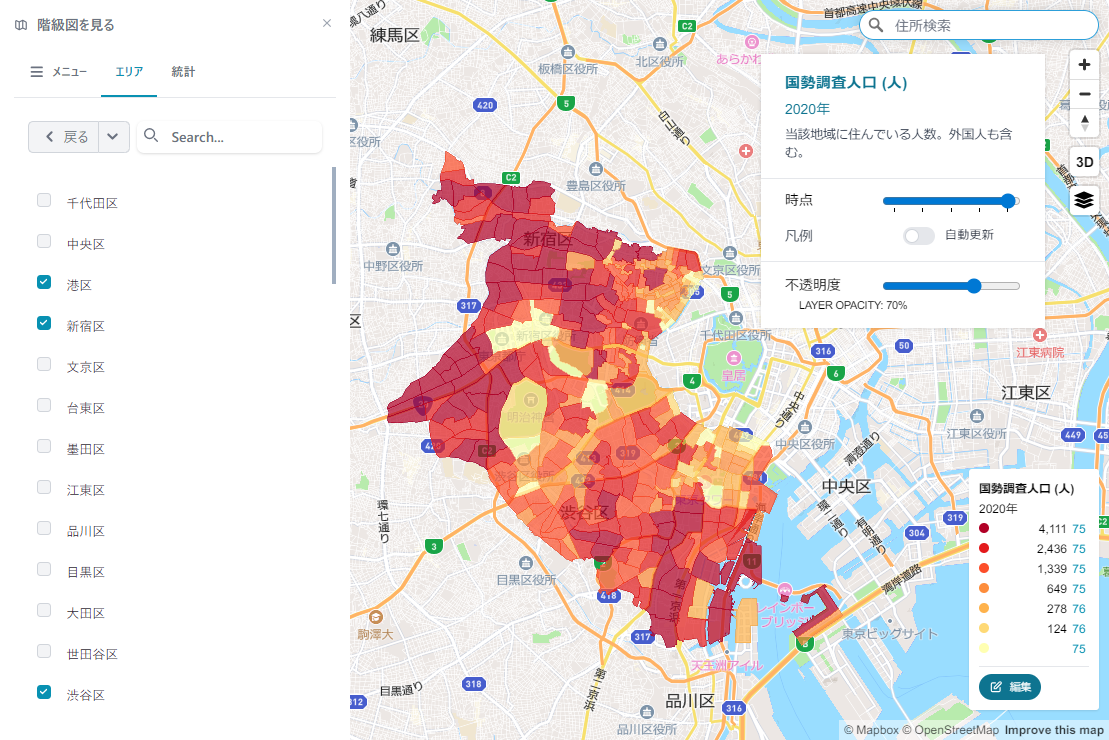Viewport: 1109px width, 740px height.
Task: Check the 品川区 checkbox
Action: coord(44,528)
